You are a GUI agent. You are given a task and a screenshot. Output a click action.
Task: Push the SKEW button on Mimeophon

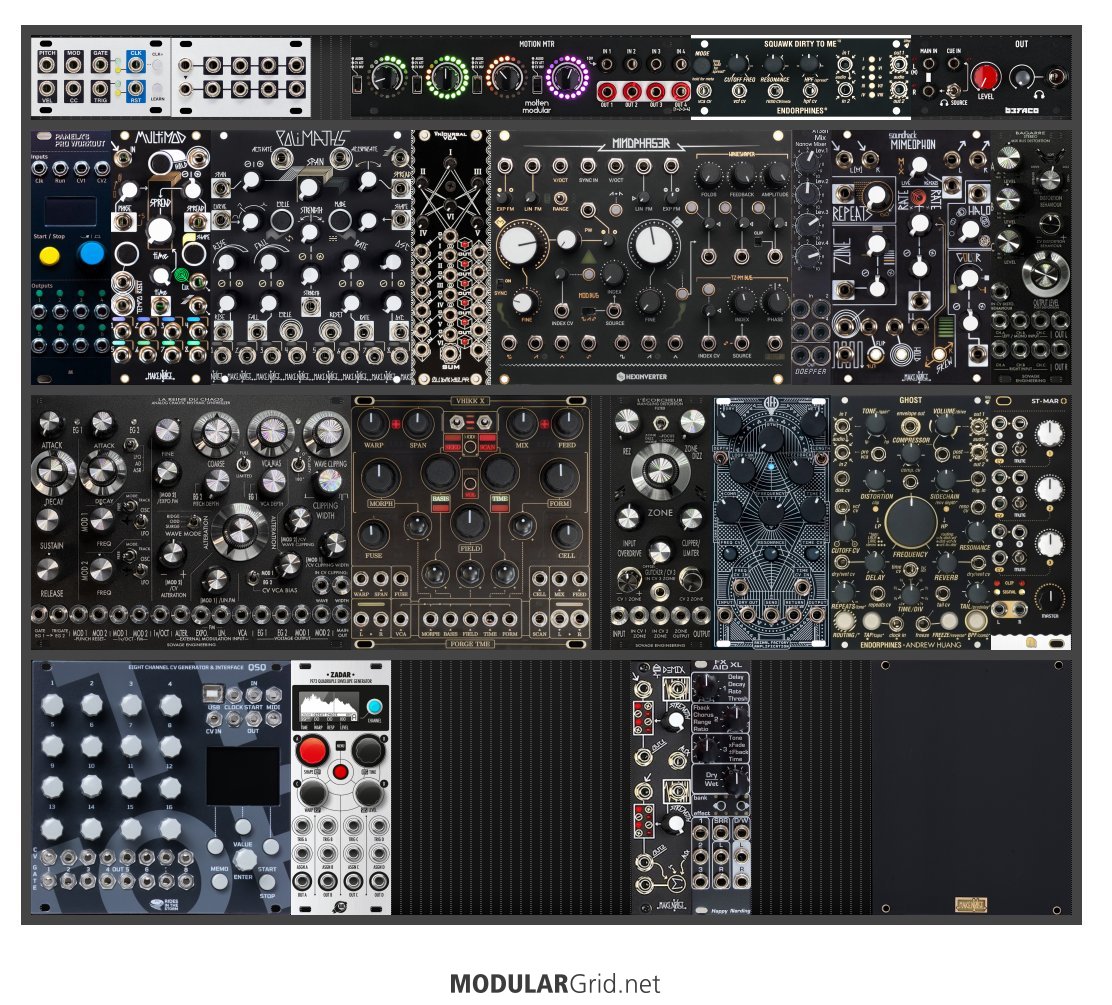939,353
